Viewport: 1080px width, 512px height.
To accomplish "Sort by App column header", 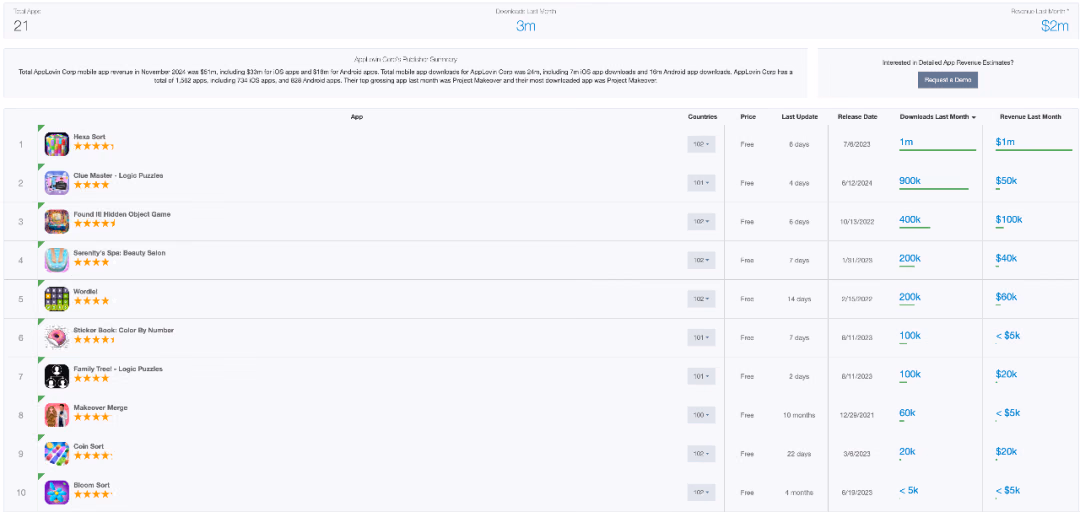I will (x=356, y=116).
